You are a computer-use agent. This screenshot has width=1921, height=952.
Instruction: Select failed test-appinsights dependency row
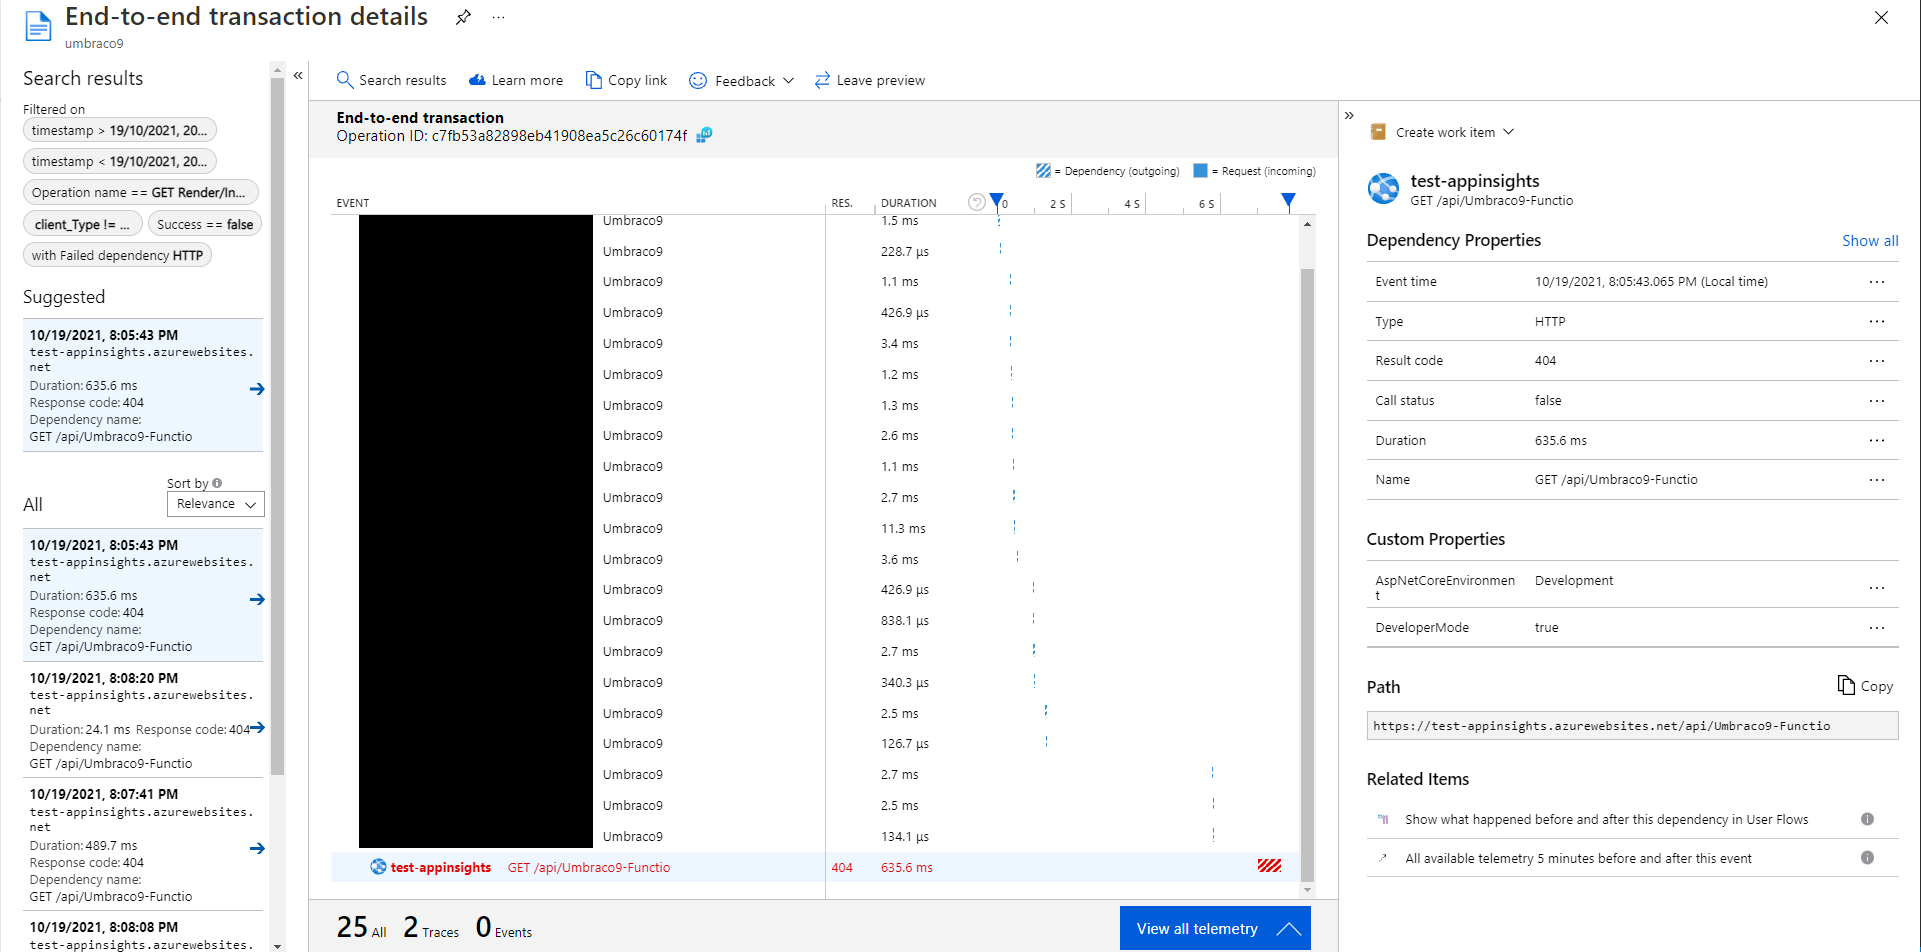pos(815,867)
